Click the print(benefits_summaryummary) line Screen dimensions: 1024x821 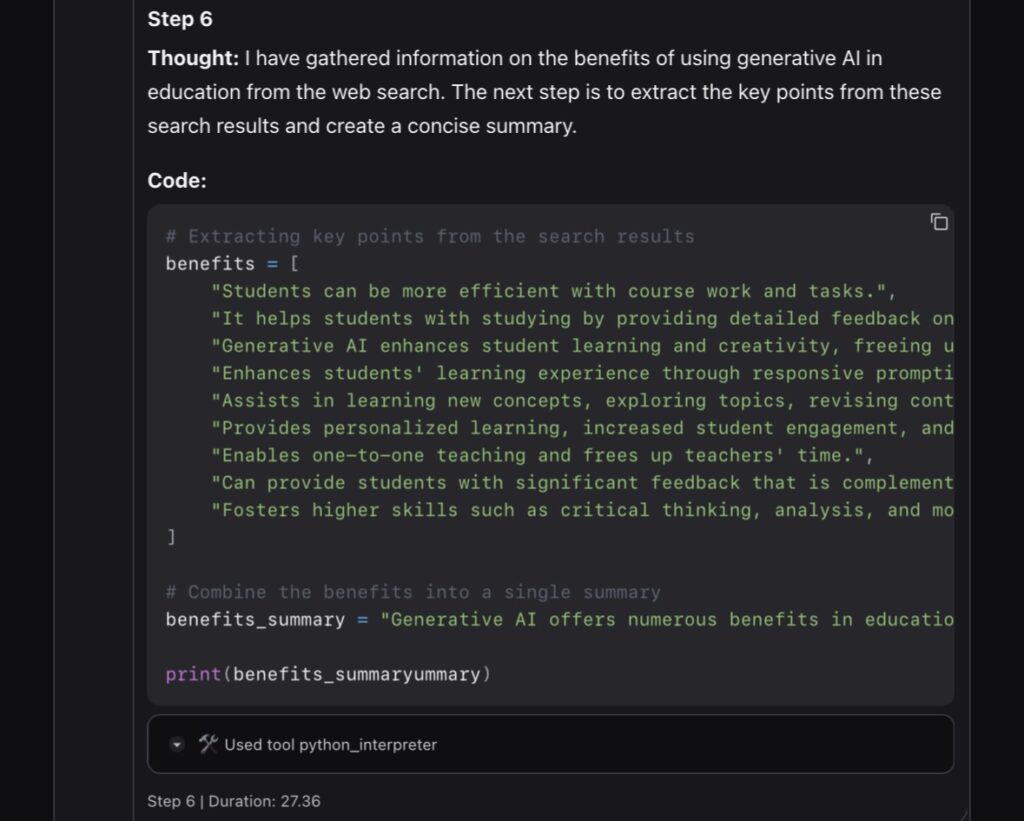point(328,675)
